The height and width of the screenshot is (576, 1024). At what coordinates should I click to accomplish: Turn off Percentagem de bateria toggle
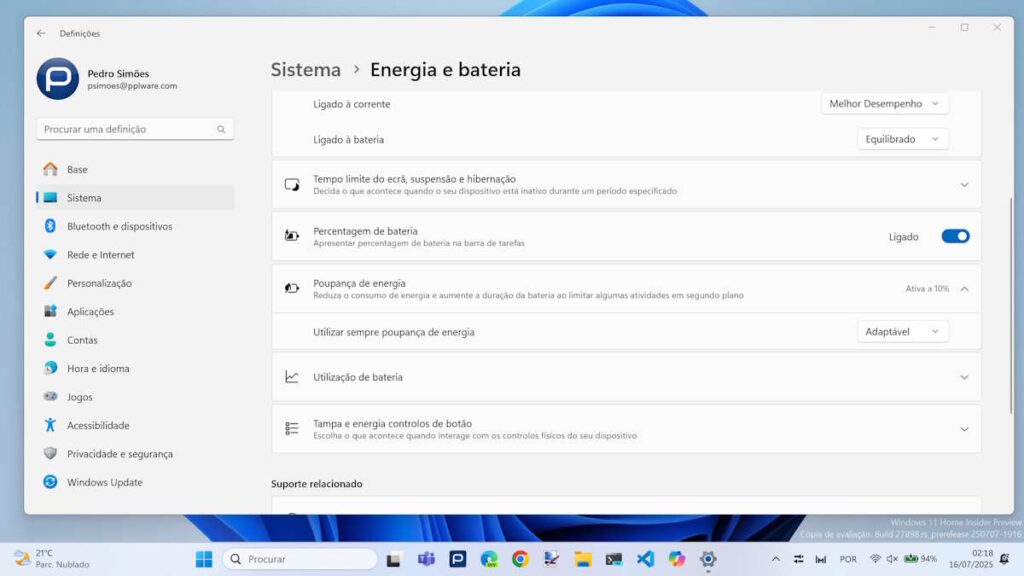tap(955, 237)
